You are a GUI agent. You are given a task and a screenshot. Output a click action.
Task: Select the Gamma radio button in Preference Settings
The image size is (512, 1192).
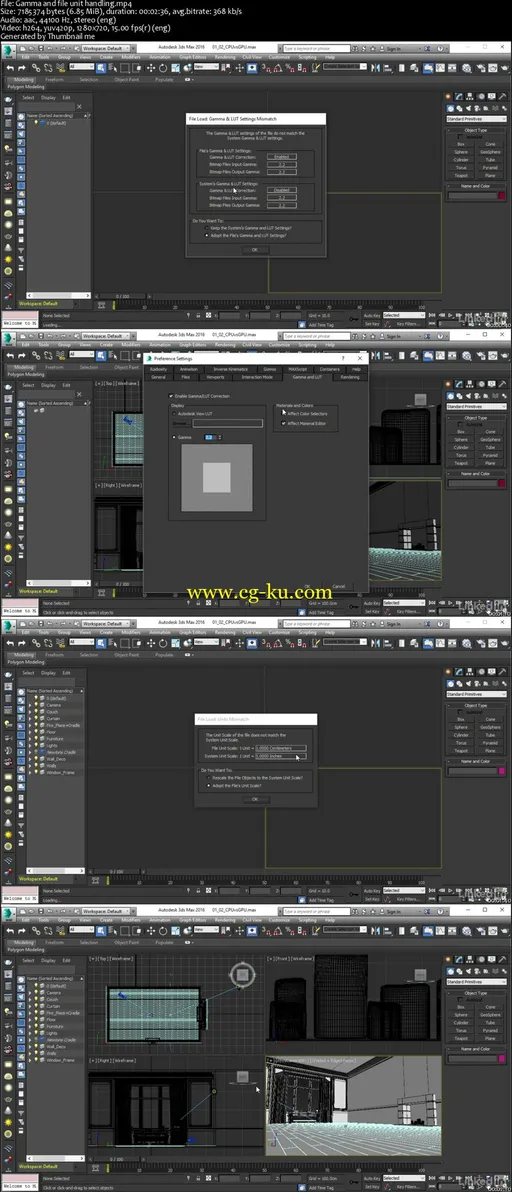(x=175, y=437)
